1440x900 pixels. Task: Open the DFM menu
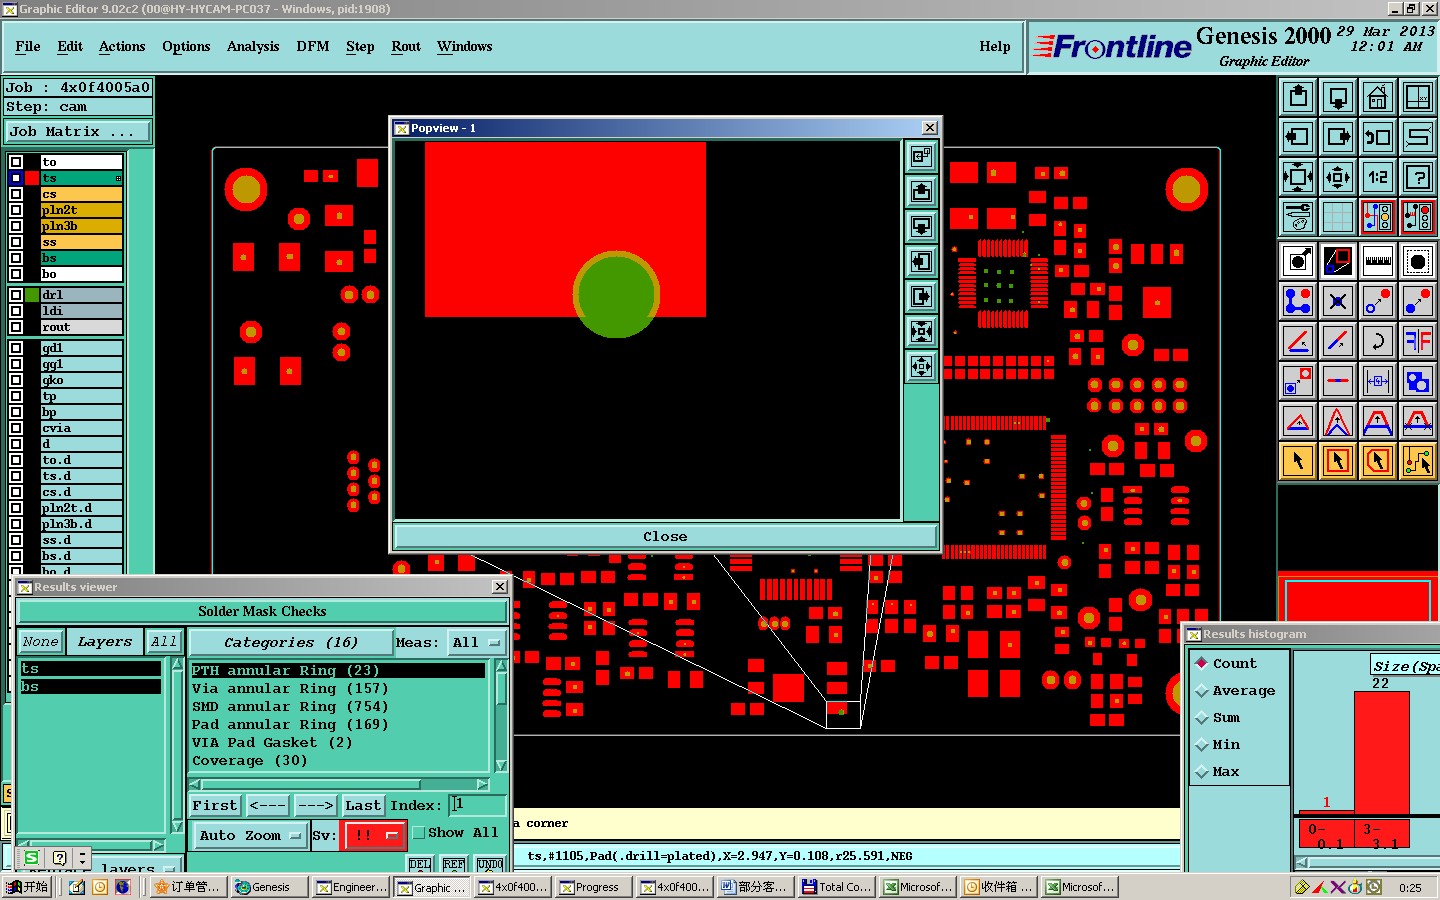coord(313,47)
